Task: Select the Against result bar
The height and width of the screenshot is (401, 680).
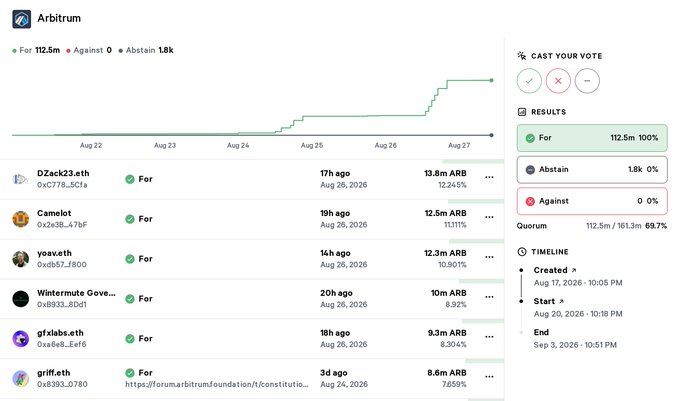Action: pos(592,201)
